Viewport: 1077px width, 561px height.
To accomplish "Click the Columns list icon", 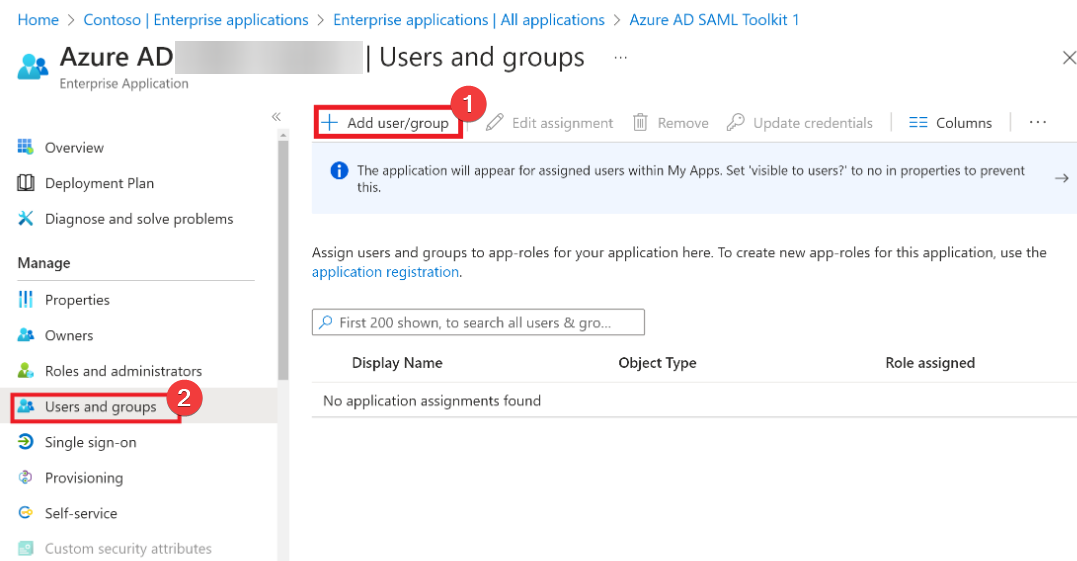I will (918, 122).
